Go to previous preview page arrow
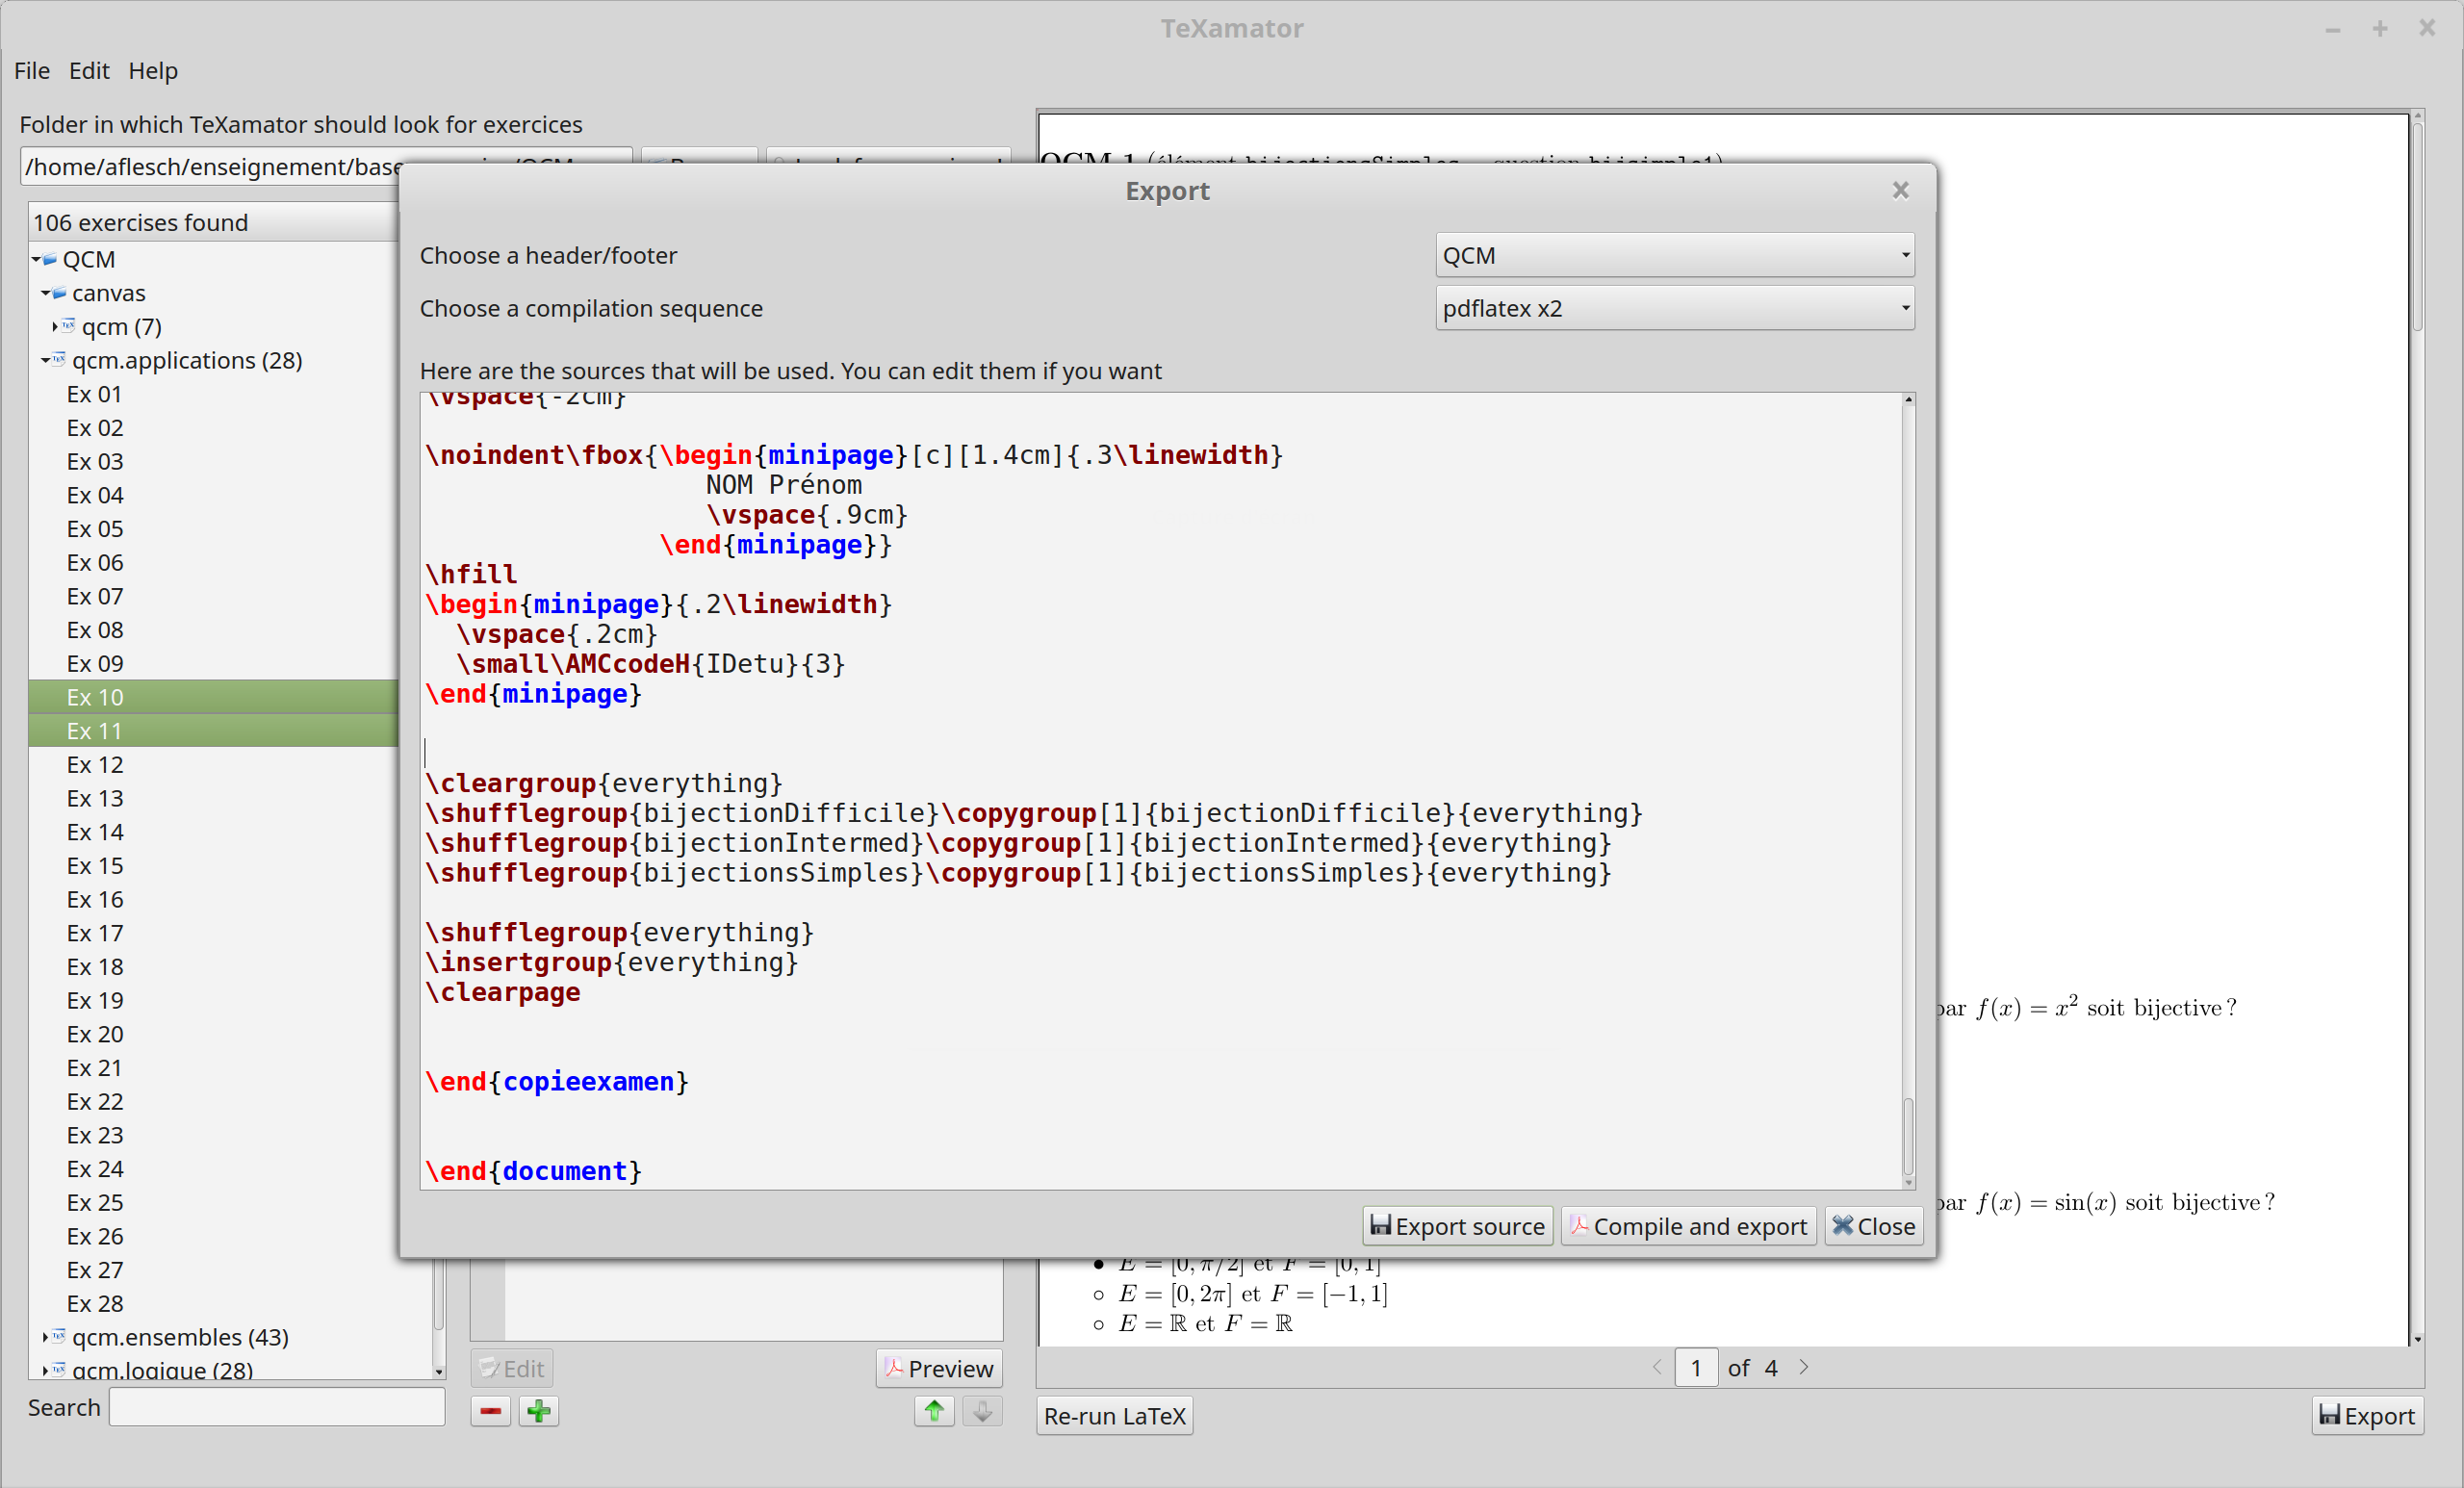 1657,1367
